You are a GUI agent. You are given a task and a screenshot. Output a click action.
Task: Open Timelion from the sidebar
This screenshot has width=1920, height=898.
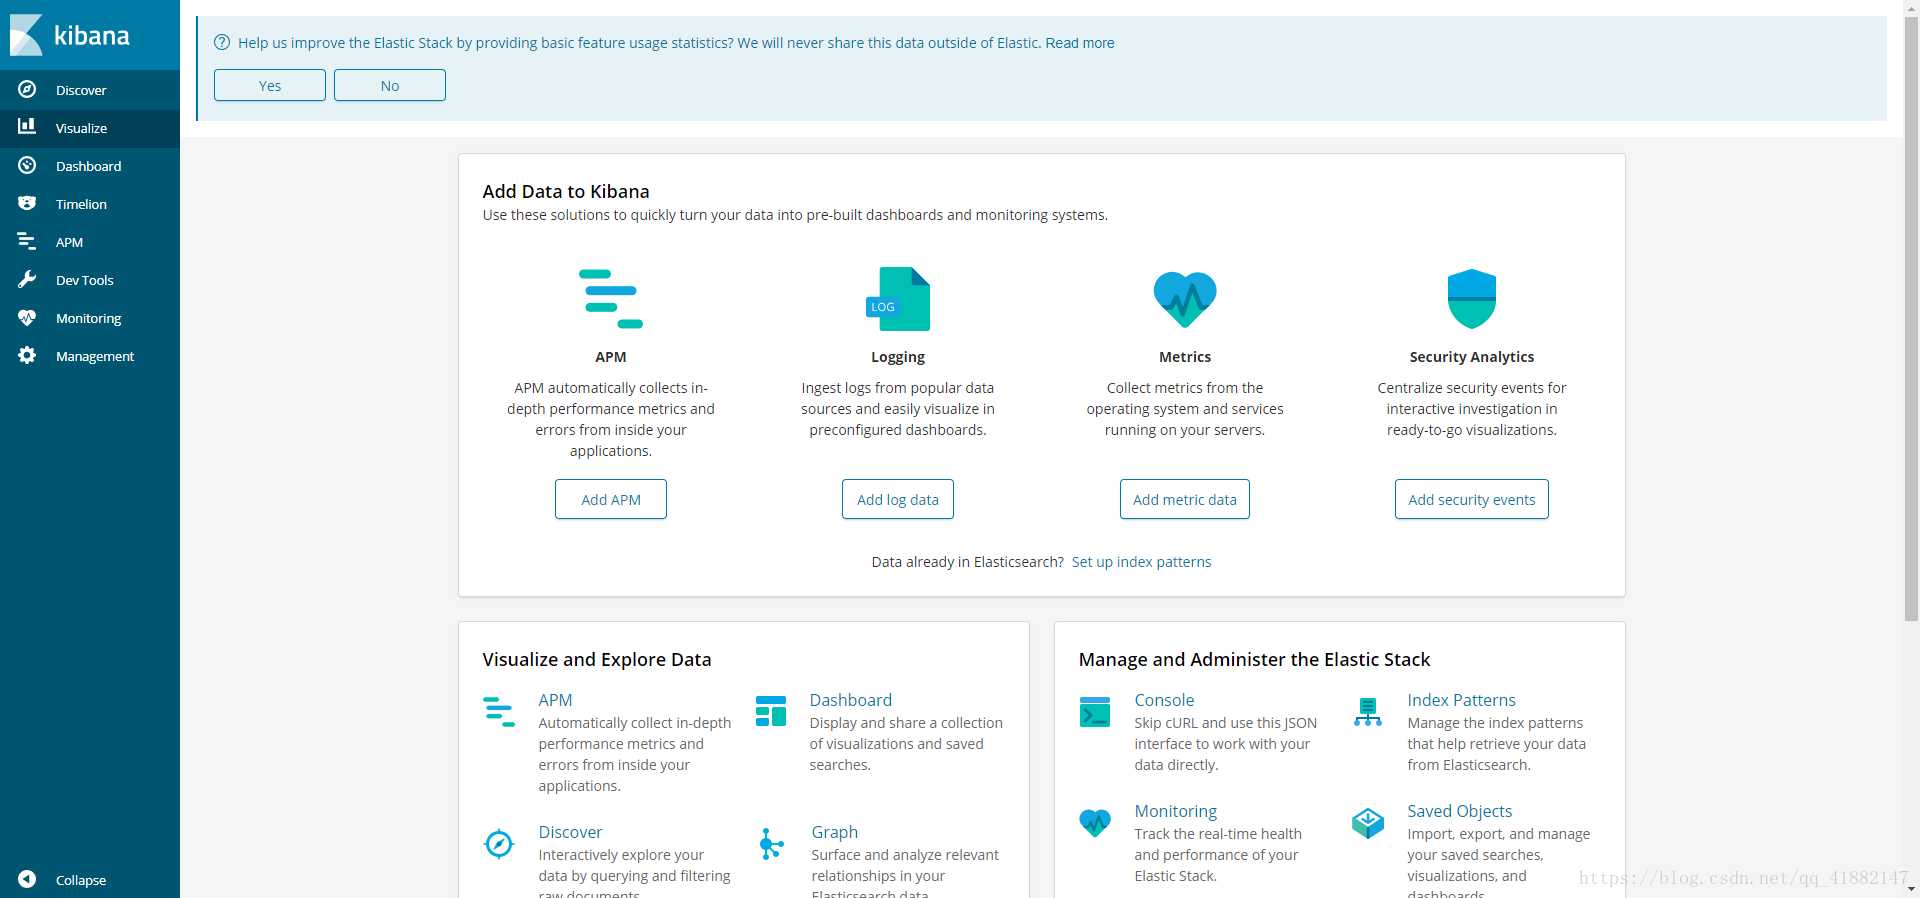click(81, 204)
